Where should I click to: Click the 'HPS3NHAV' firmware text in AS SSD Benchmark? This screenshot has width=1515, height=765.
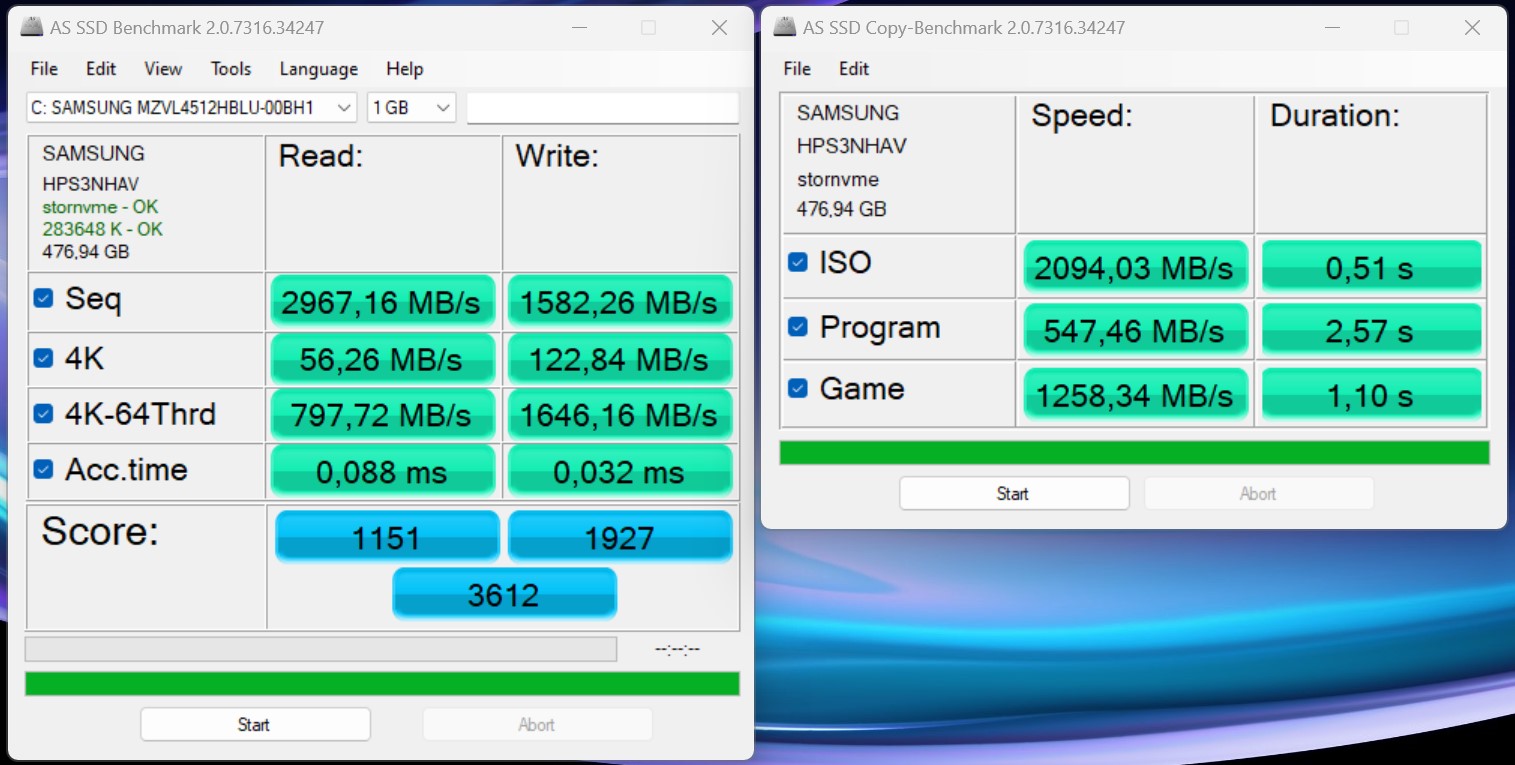90,184
